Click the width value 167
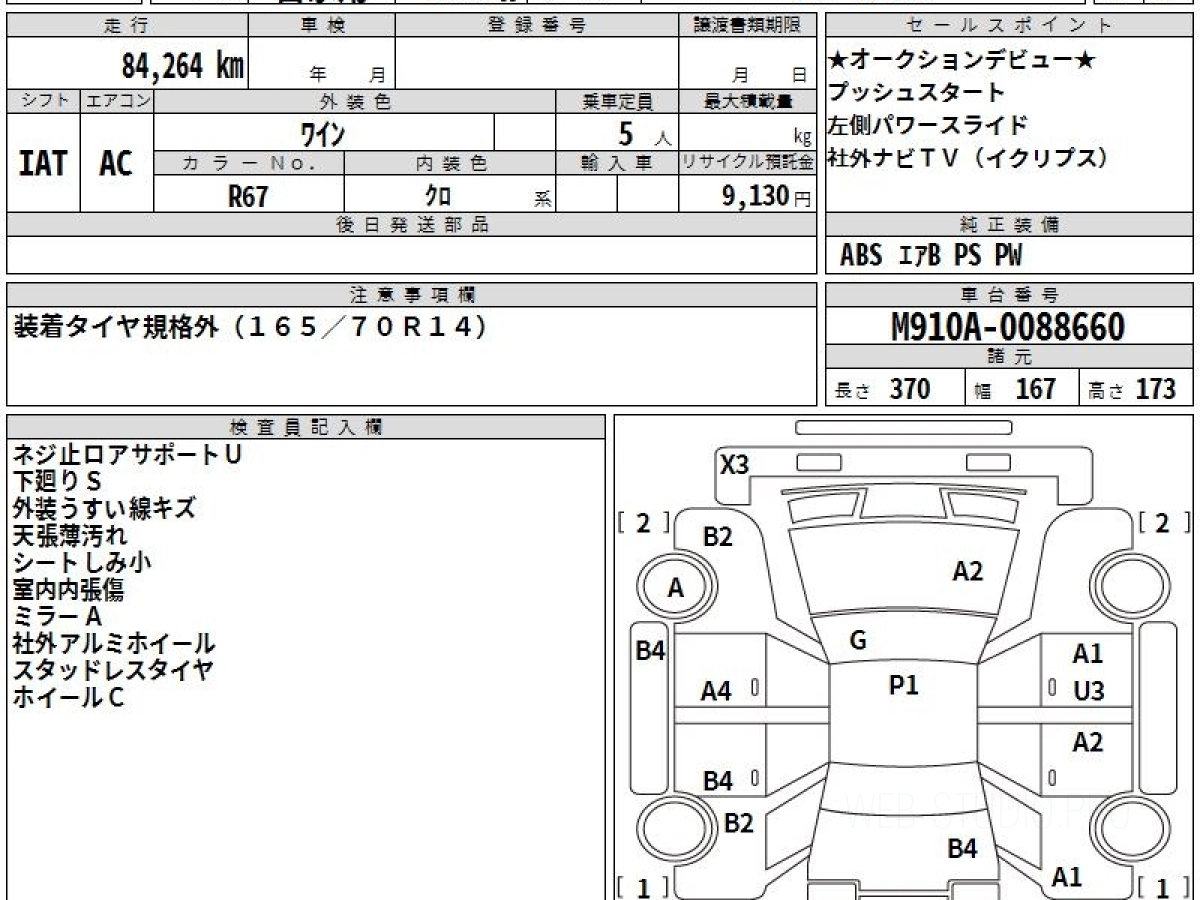Image resolution: width=1200 pixels, height=900 pixels. pyautogui.click(x=1035, y=389)
